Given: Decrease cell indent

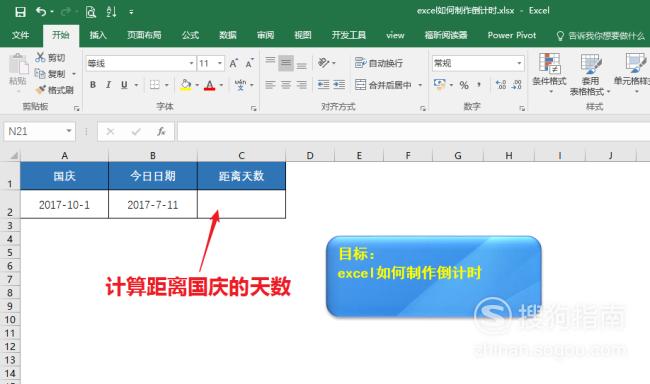Looking at the screenshot, I should coord(323,85).
